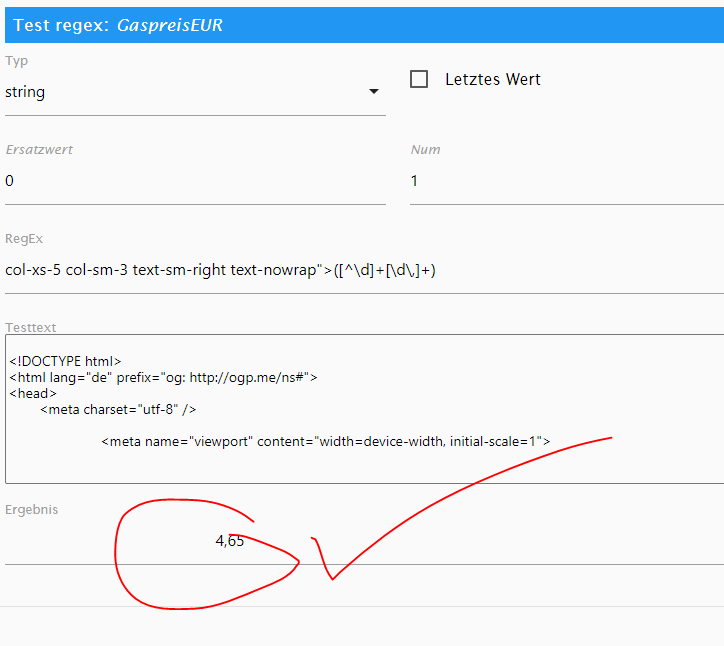
Task: Click the html lang line in Testtext
Action: (163, 378)
